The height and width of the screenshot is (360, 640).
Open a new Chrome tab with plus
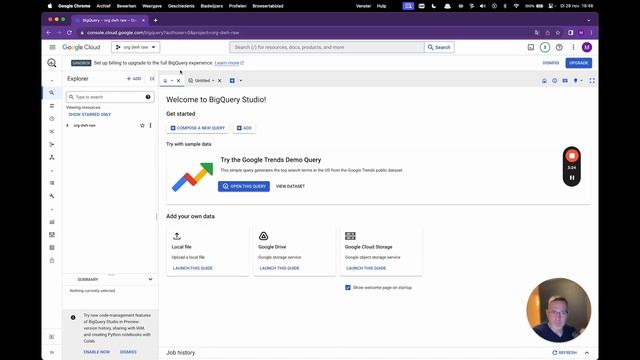point(156,20)
